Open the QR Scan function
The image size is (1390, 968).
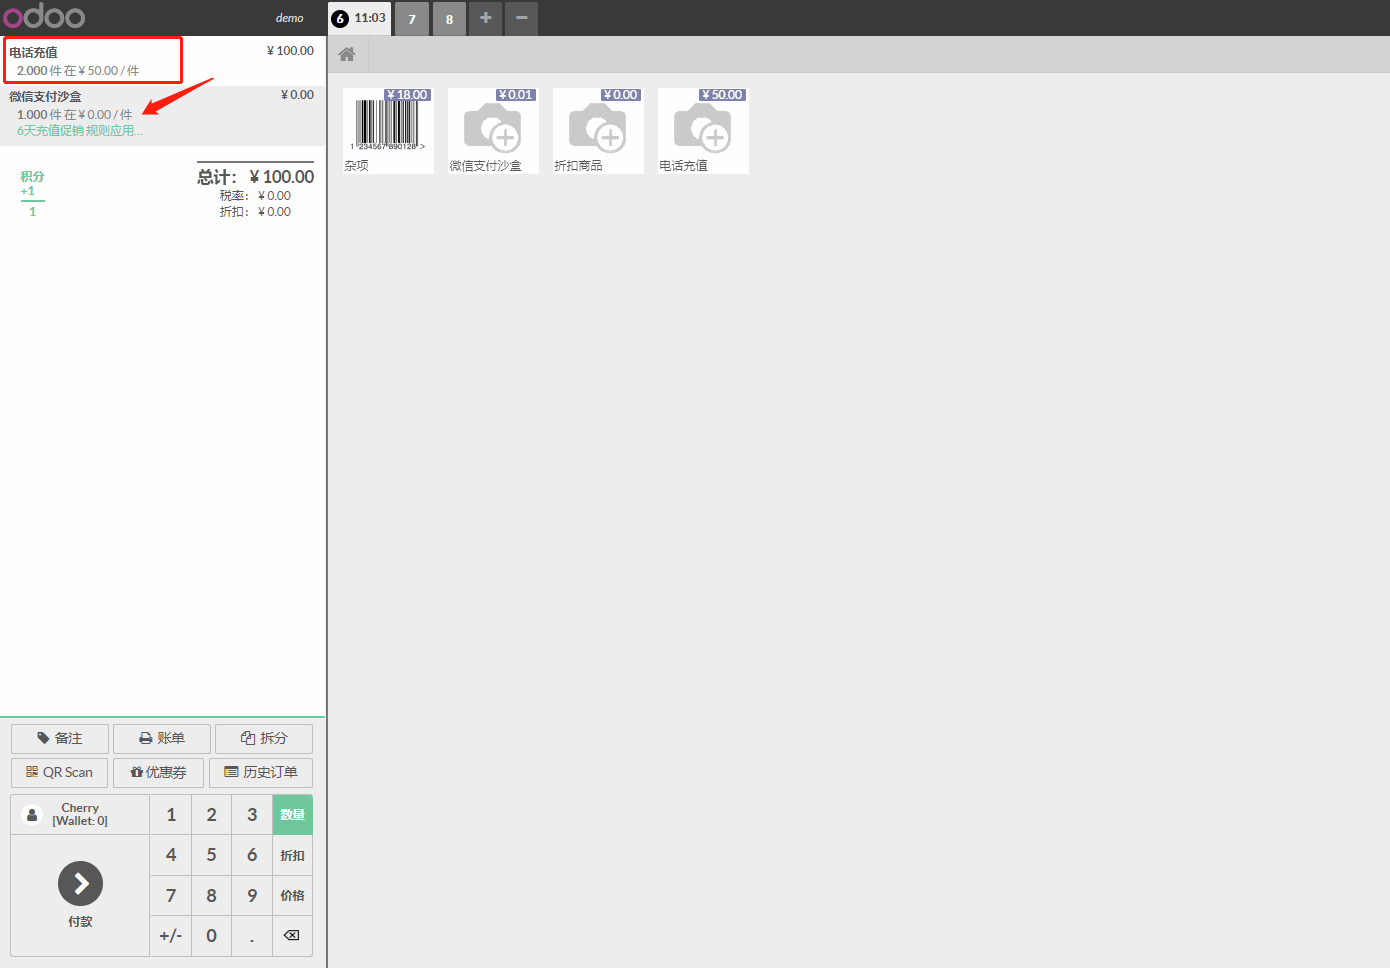[60, 772]
